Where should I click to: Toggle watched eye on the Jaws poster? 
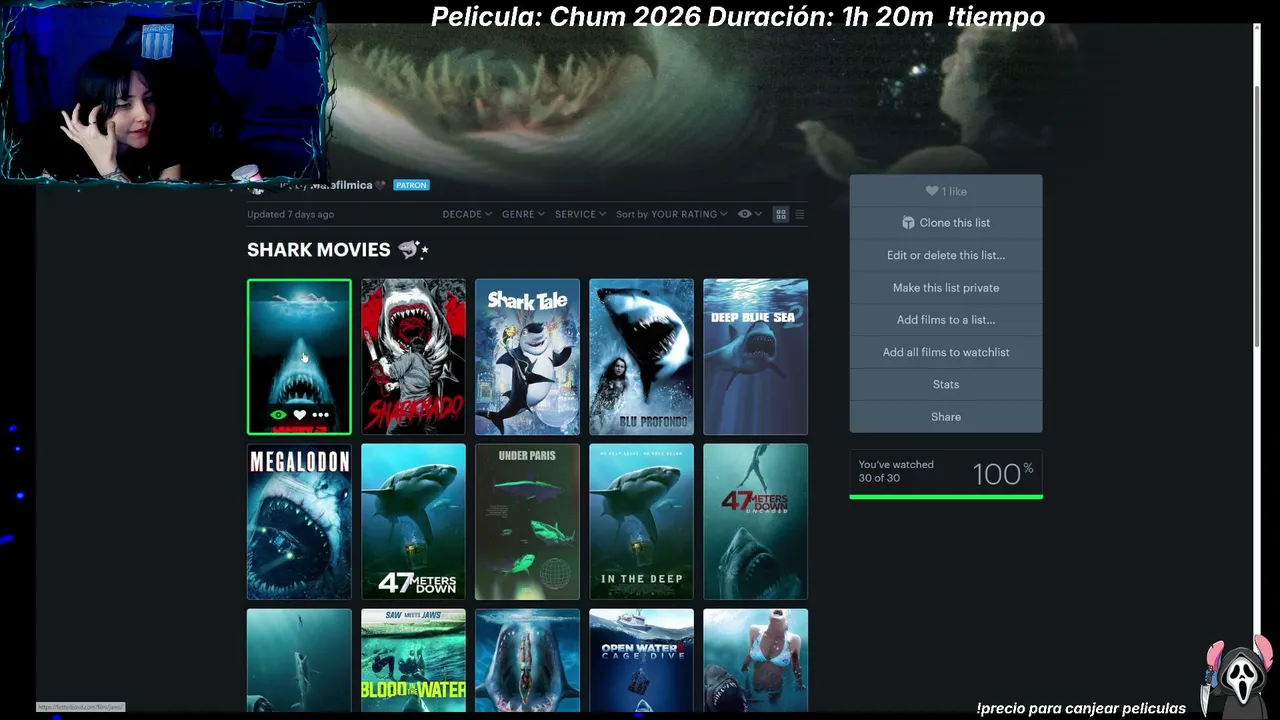pyautogui.click(x=279, y=415)
